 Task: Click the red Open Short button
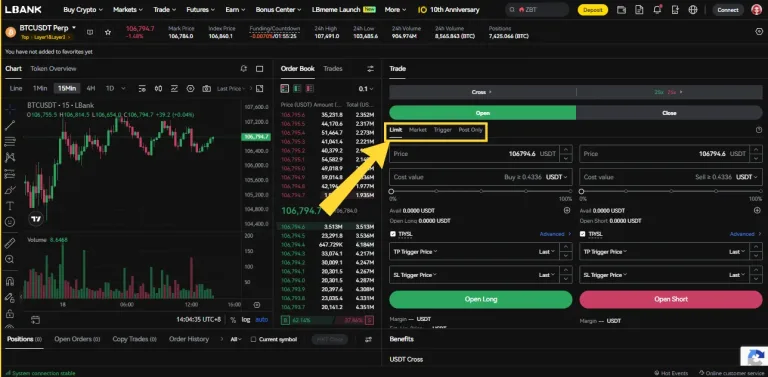click(x=671, y=299)
